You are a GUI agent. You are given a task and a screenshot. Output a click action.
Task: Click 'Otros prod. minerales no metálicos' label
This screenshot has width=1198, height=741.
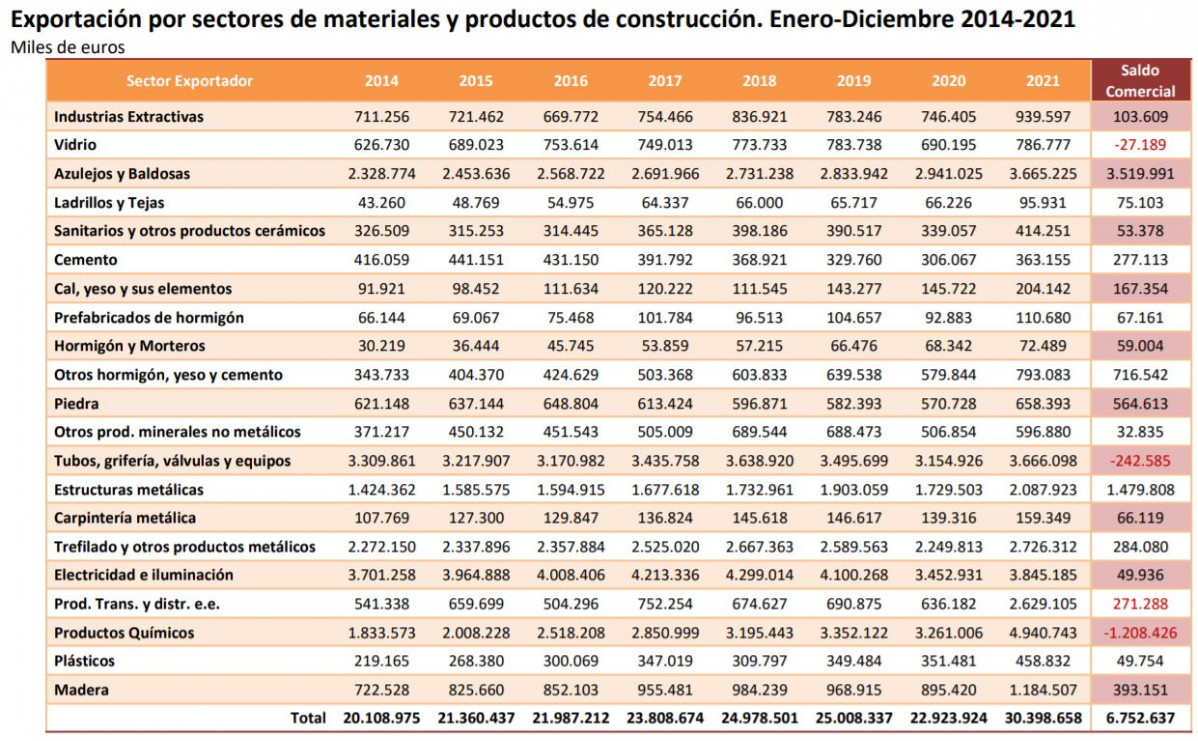(x=177, y=432)
